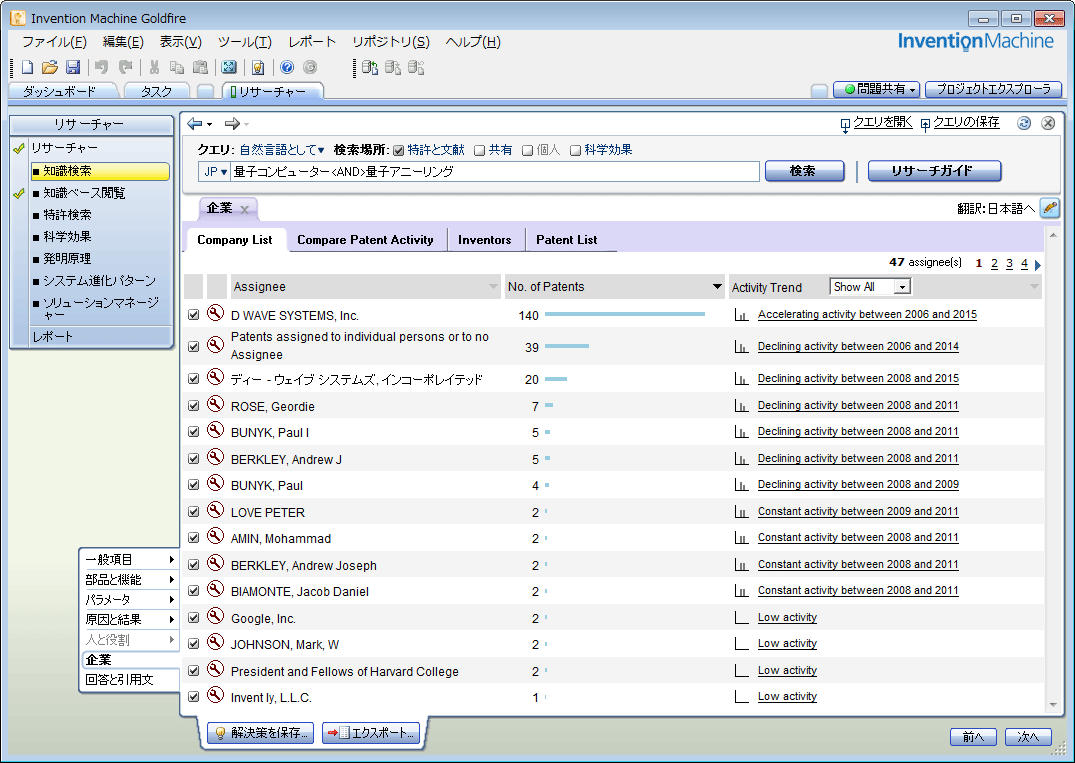Enable the 共有 search location checkbox
1075x763 pixels.
tap(480, 150)
